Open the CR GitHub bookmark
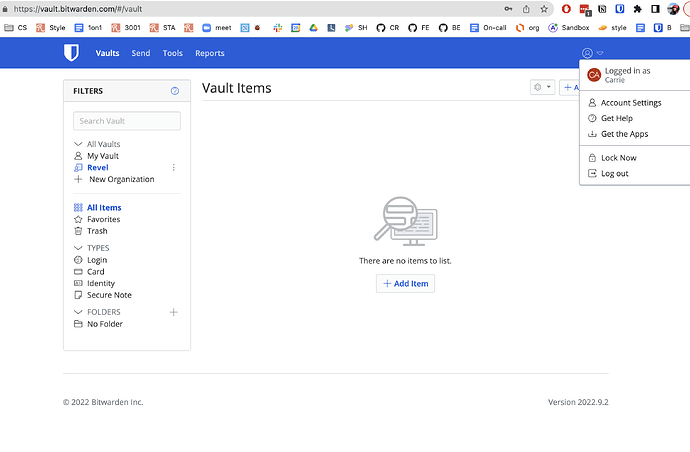This screenshot has width=690, height=452. [388, 28]
